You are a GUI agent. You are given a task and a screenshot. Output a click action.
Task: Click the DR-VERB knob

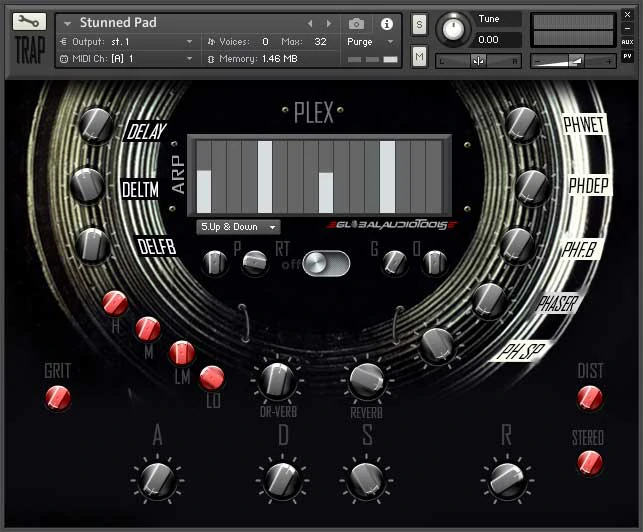tap(278, 381)
